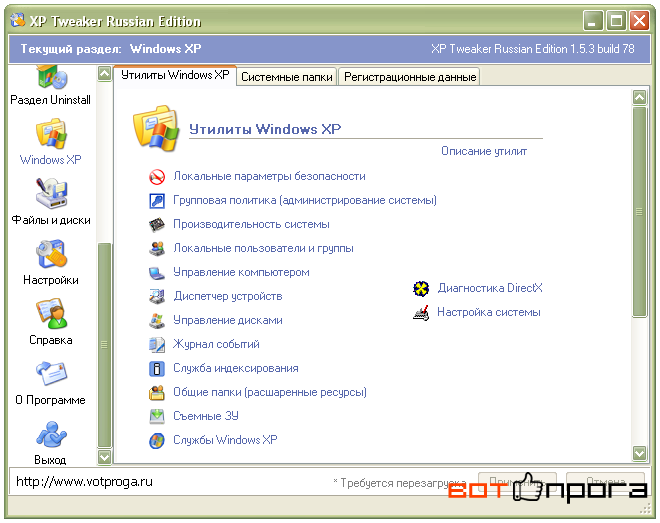660x523 pixels.
Task: Open the Настройки section icon
Action: coord(51,254)
